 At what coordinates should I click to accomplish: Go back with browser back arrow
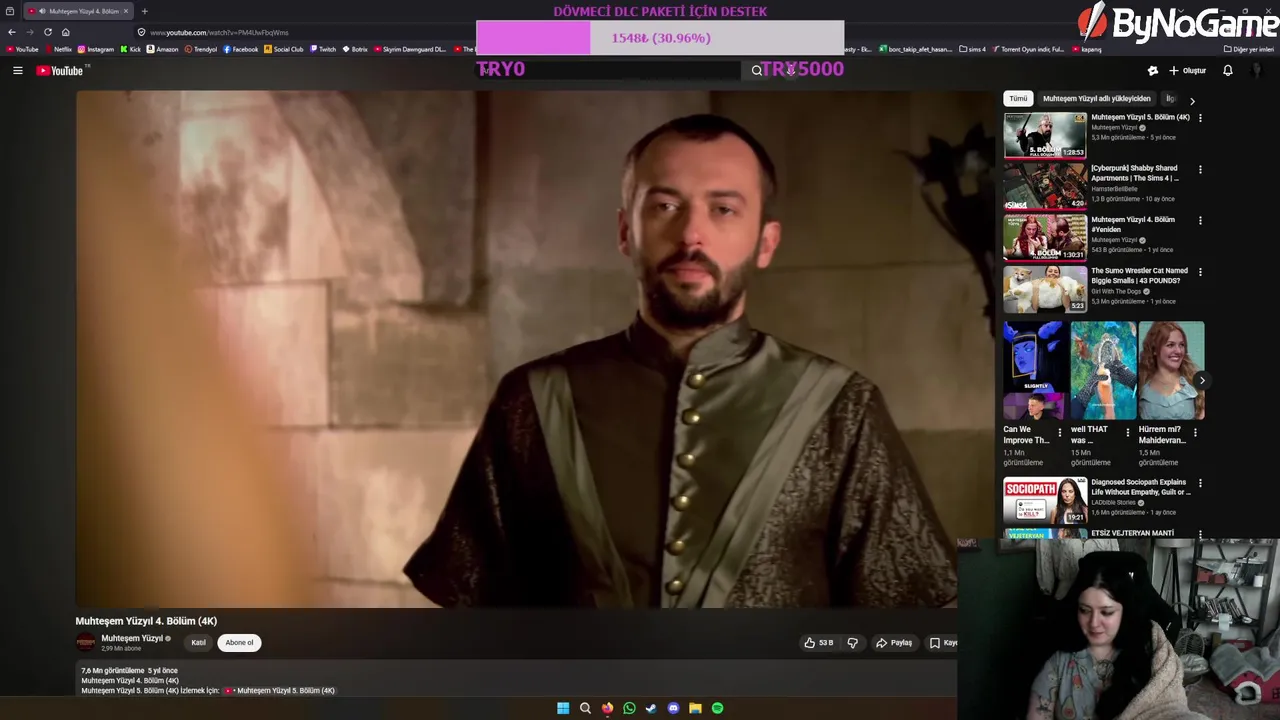[x=11, y=32]
